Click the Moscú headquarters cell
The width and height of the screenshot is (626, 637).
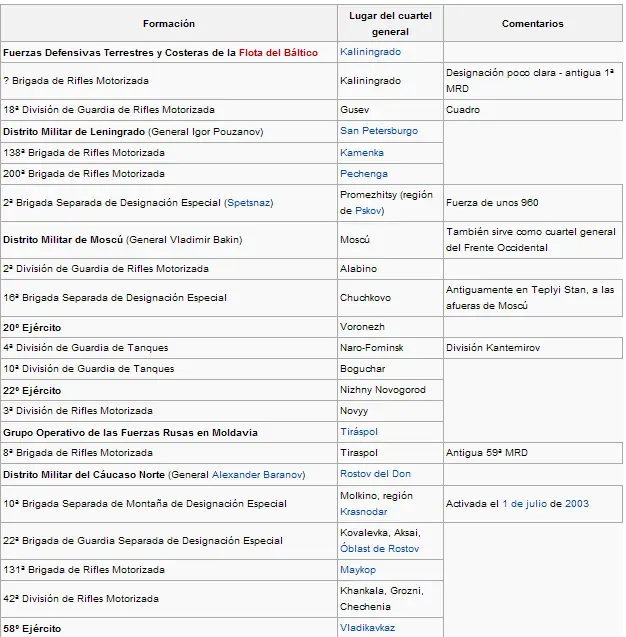(x=390, y=240)
